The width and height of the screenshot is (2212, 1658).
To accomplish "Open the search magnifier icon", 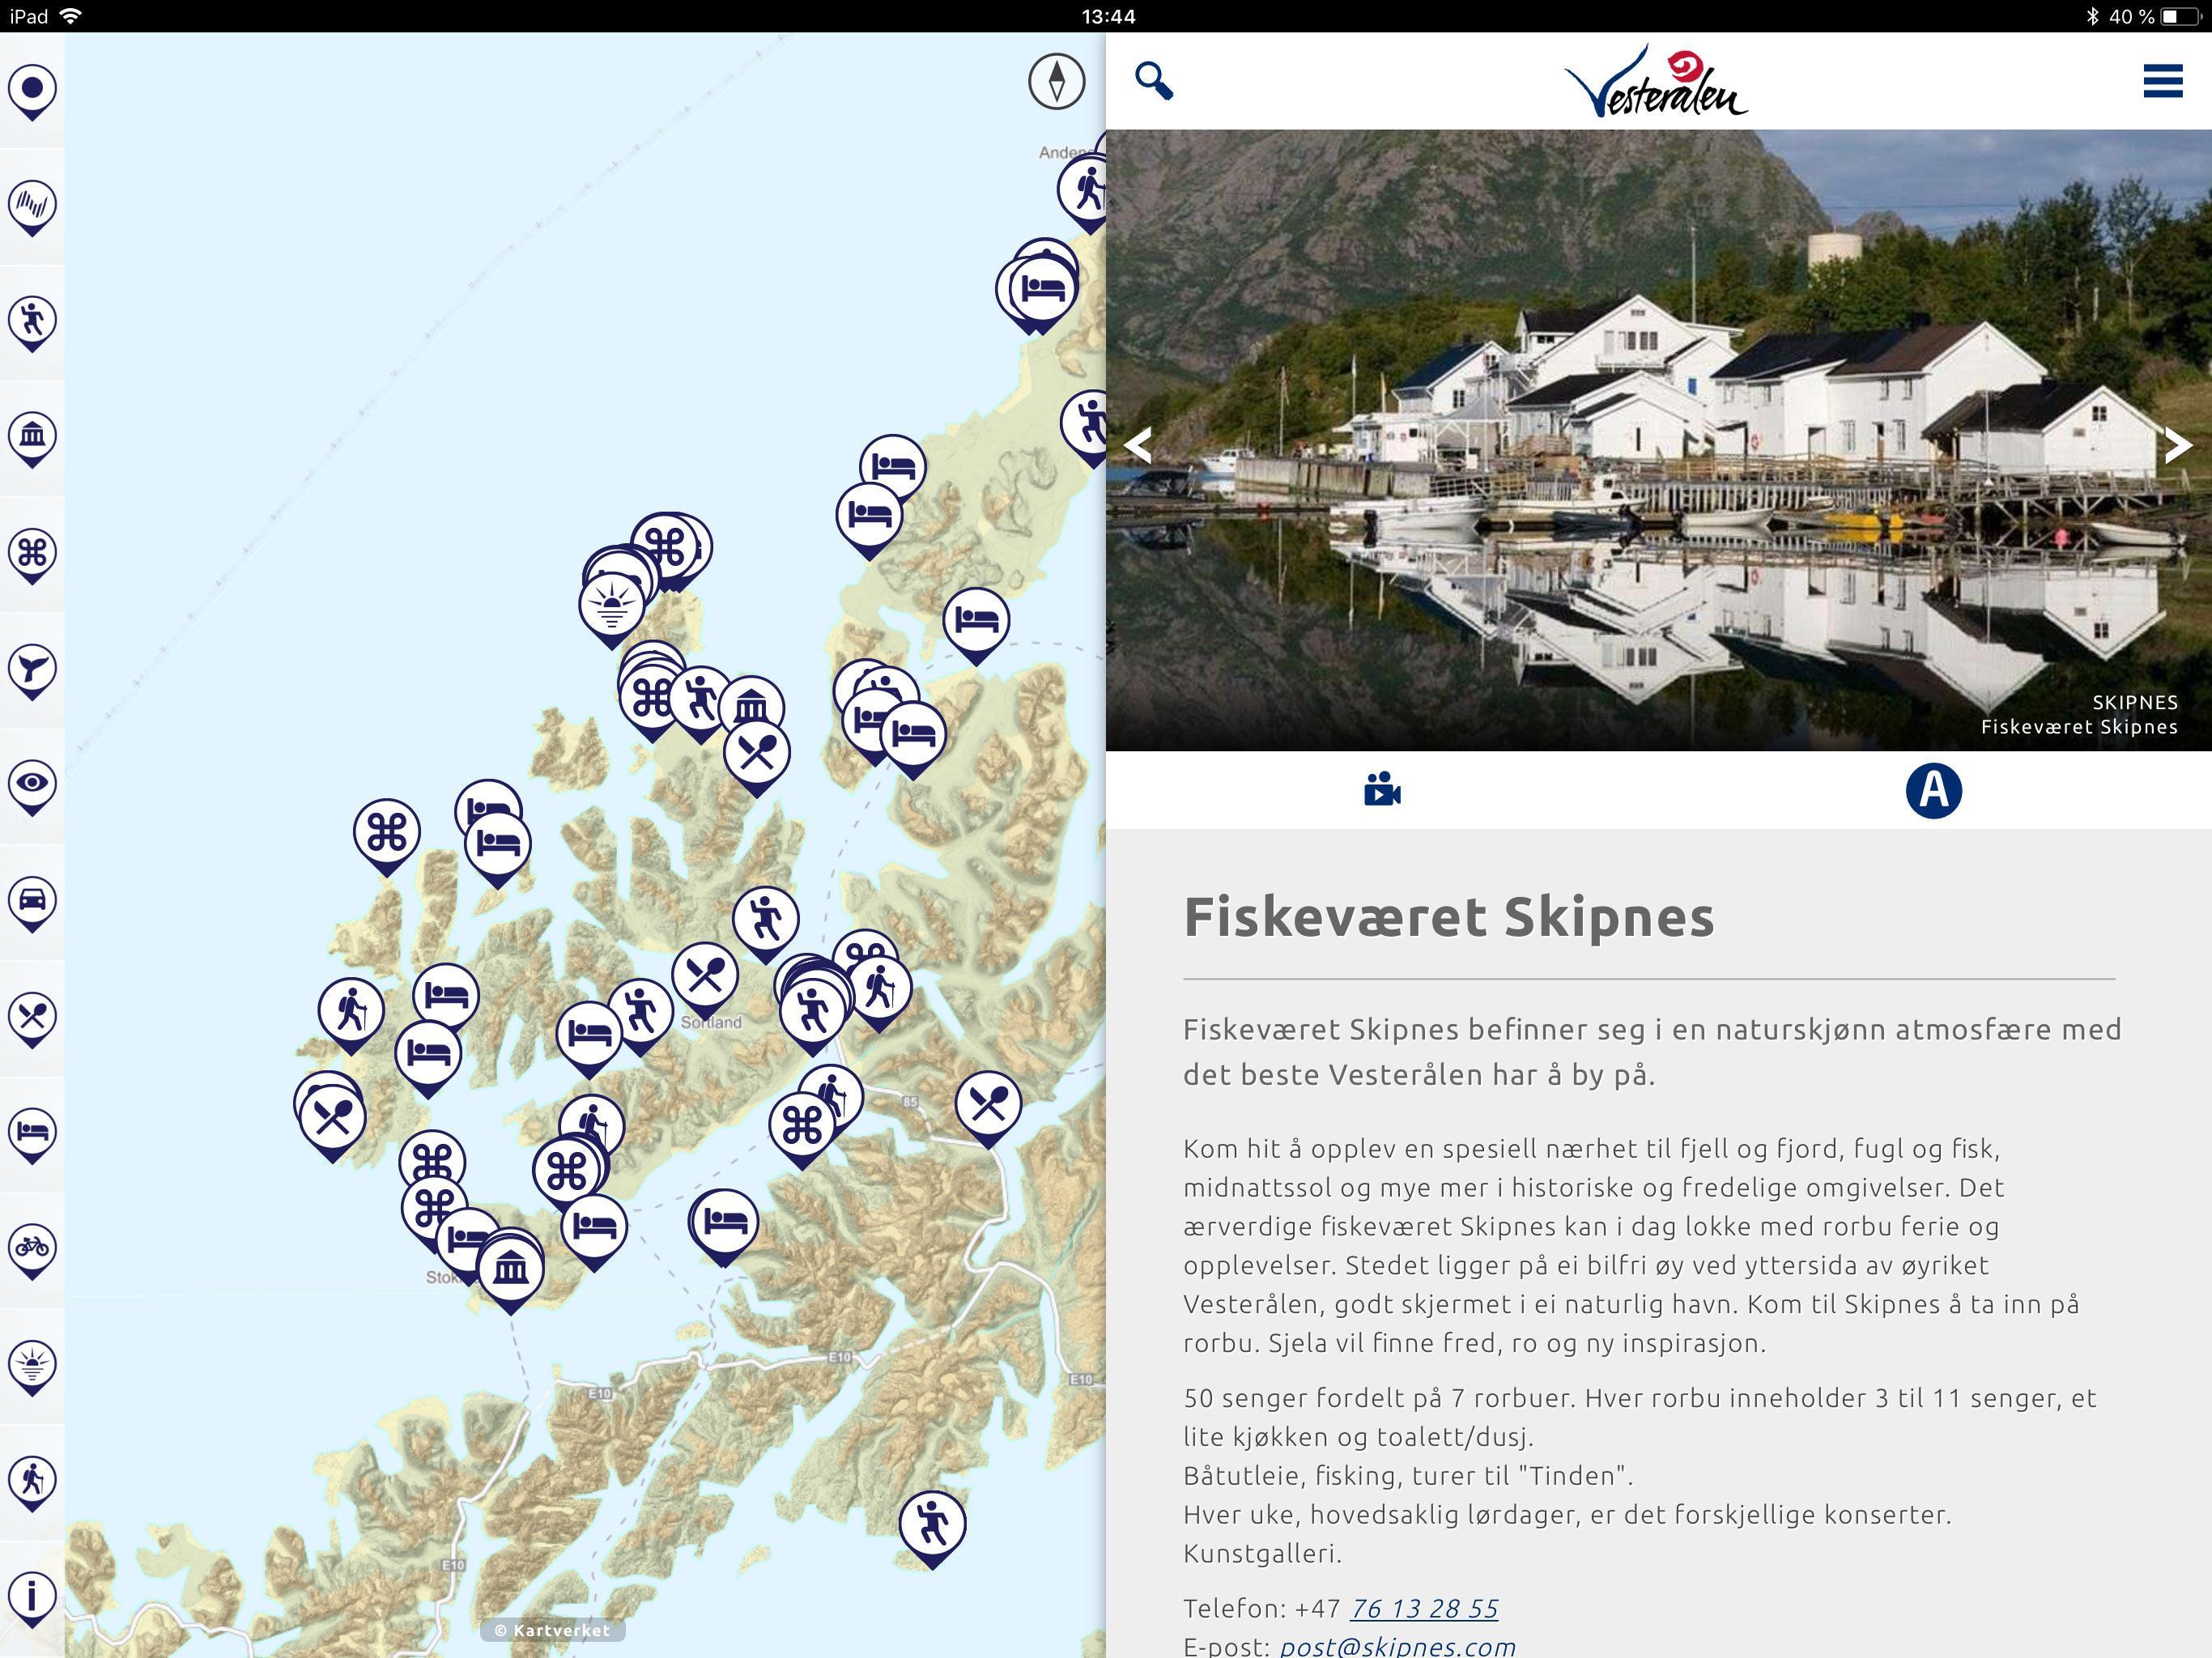I will tap(1154, 81).
